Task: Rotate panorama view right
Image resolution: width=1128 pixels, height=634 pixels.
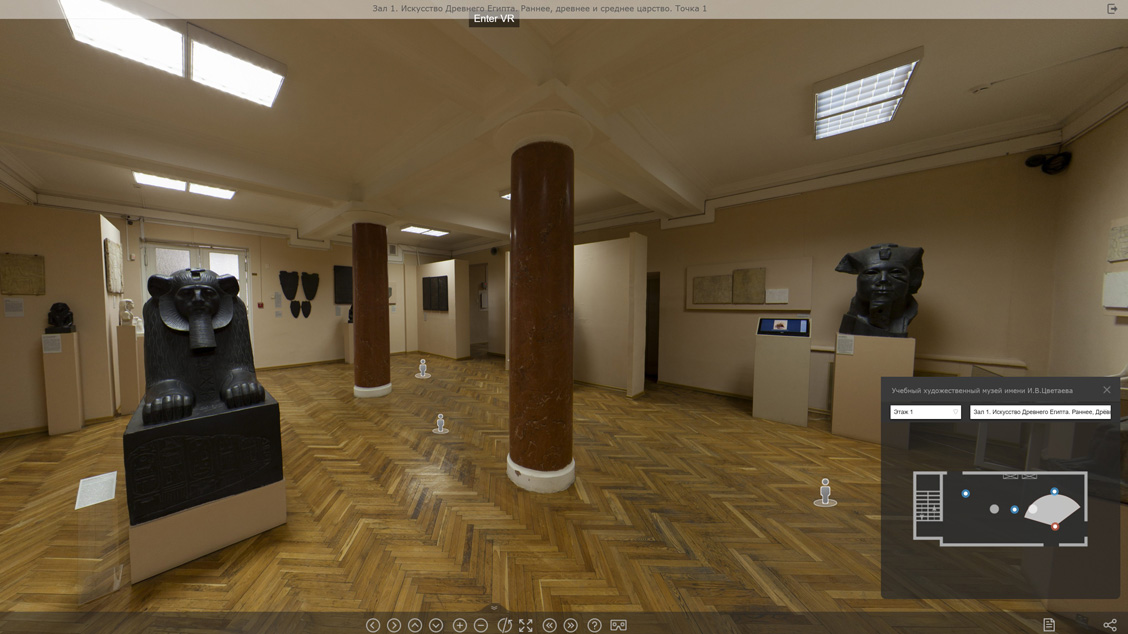Action: click(x=394, y=625)
